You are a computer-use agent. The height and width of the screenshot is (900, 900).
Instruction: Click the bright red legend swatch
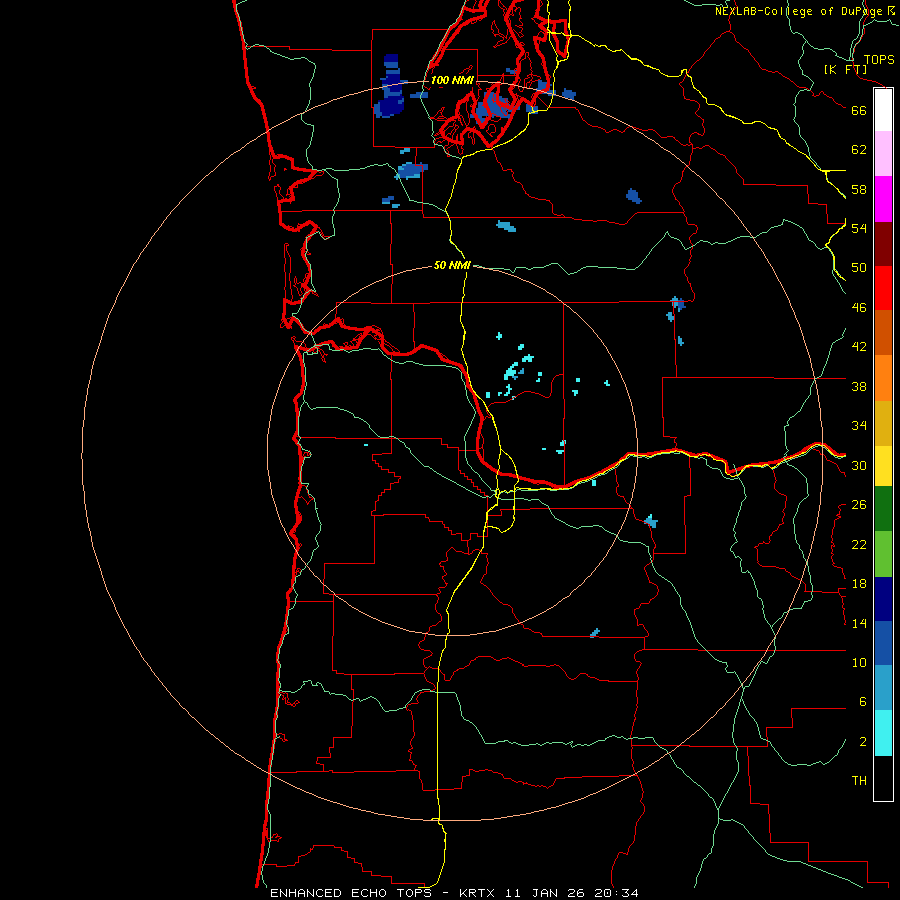(883, 288)
